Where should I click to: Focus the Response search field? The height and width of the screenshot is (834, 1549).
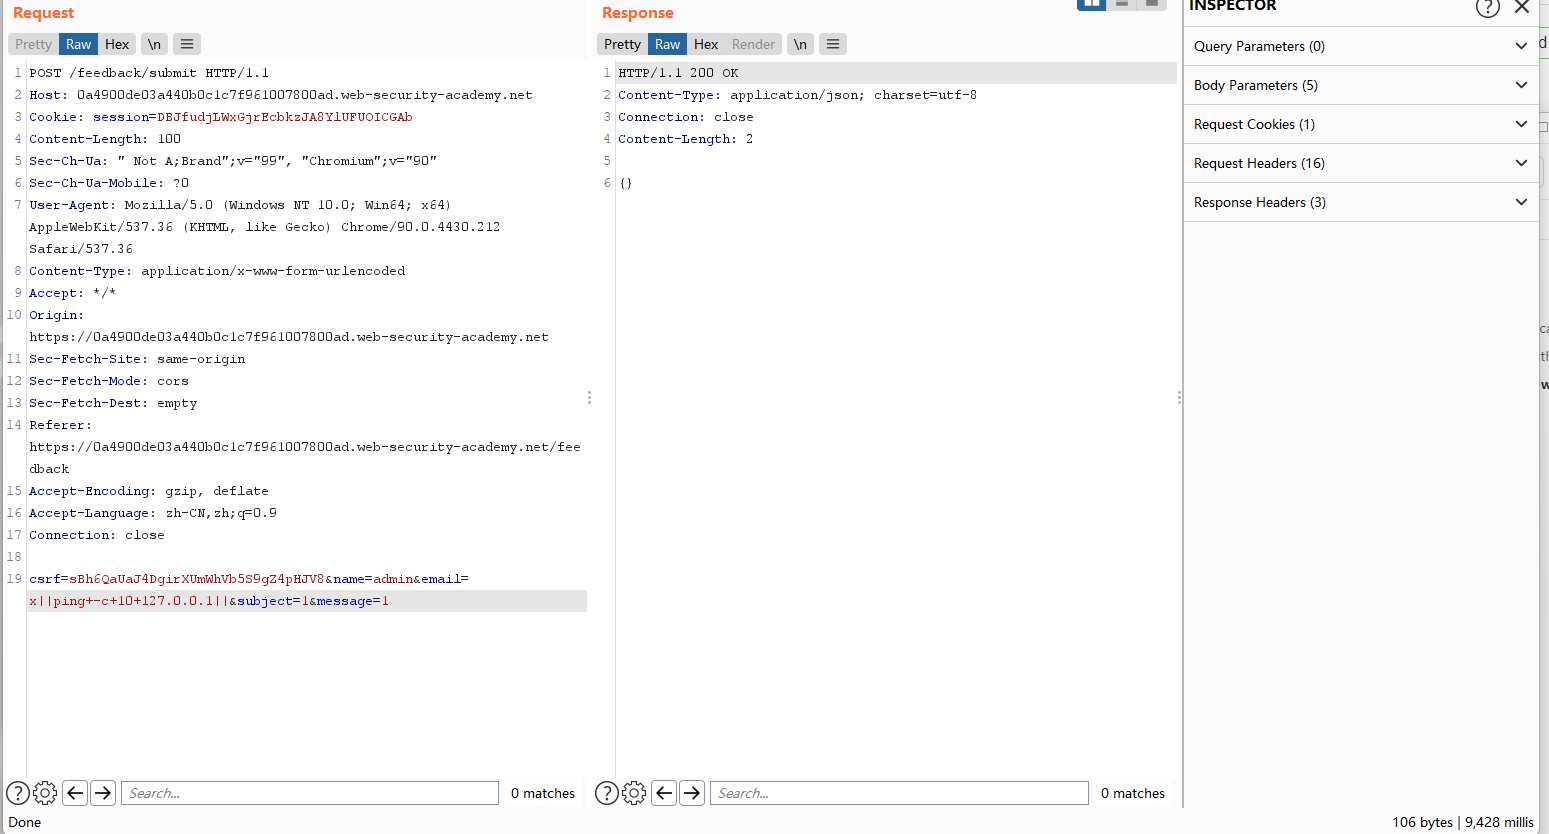pyautogui.click(x=899, y=793)
